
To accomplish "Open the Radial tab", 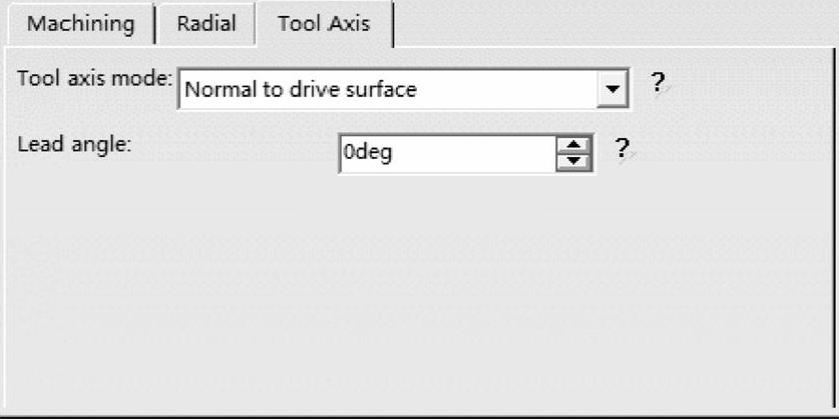I will 206,24.
